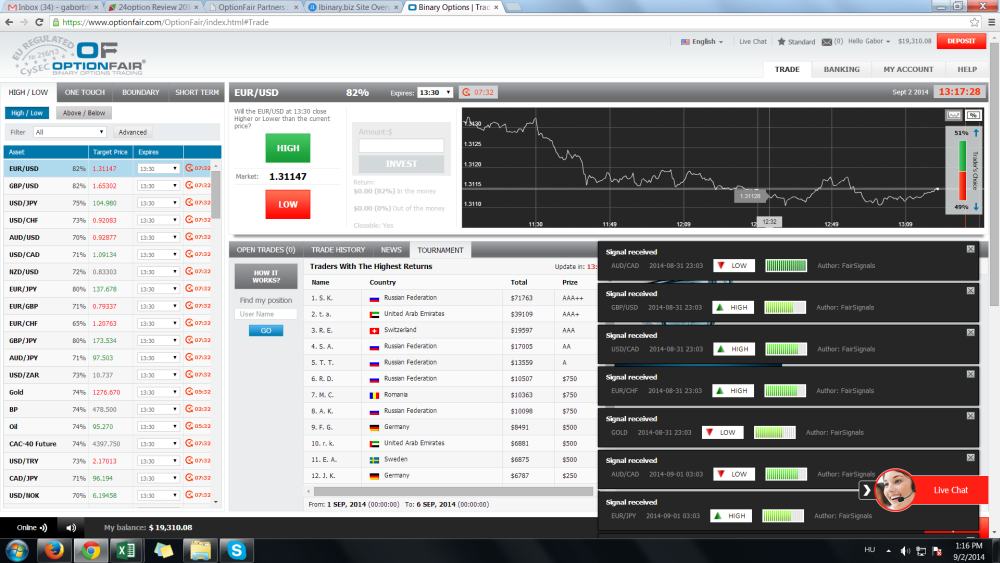Click the Live Chat link in header

click(x=753, y=41)
